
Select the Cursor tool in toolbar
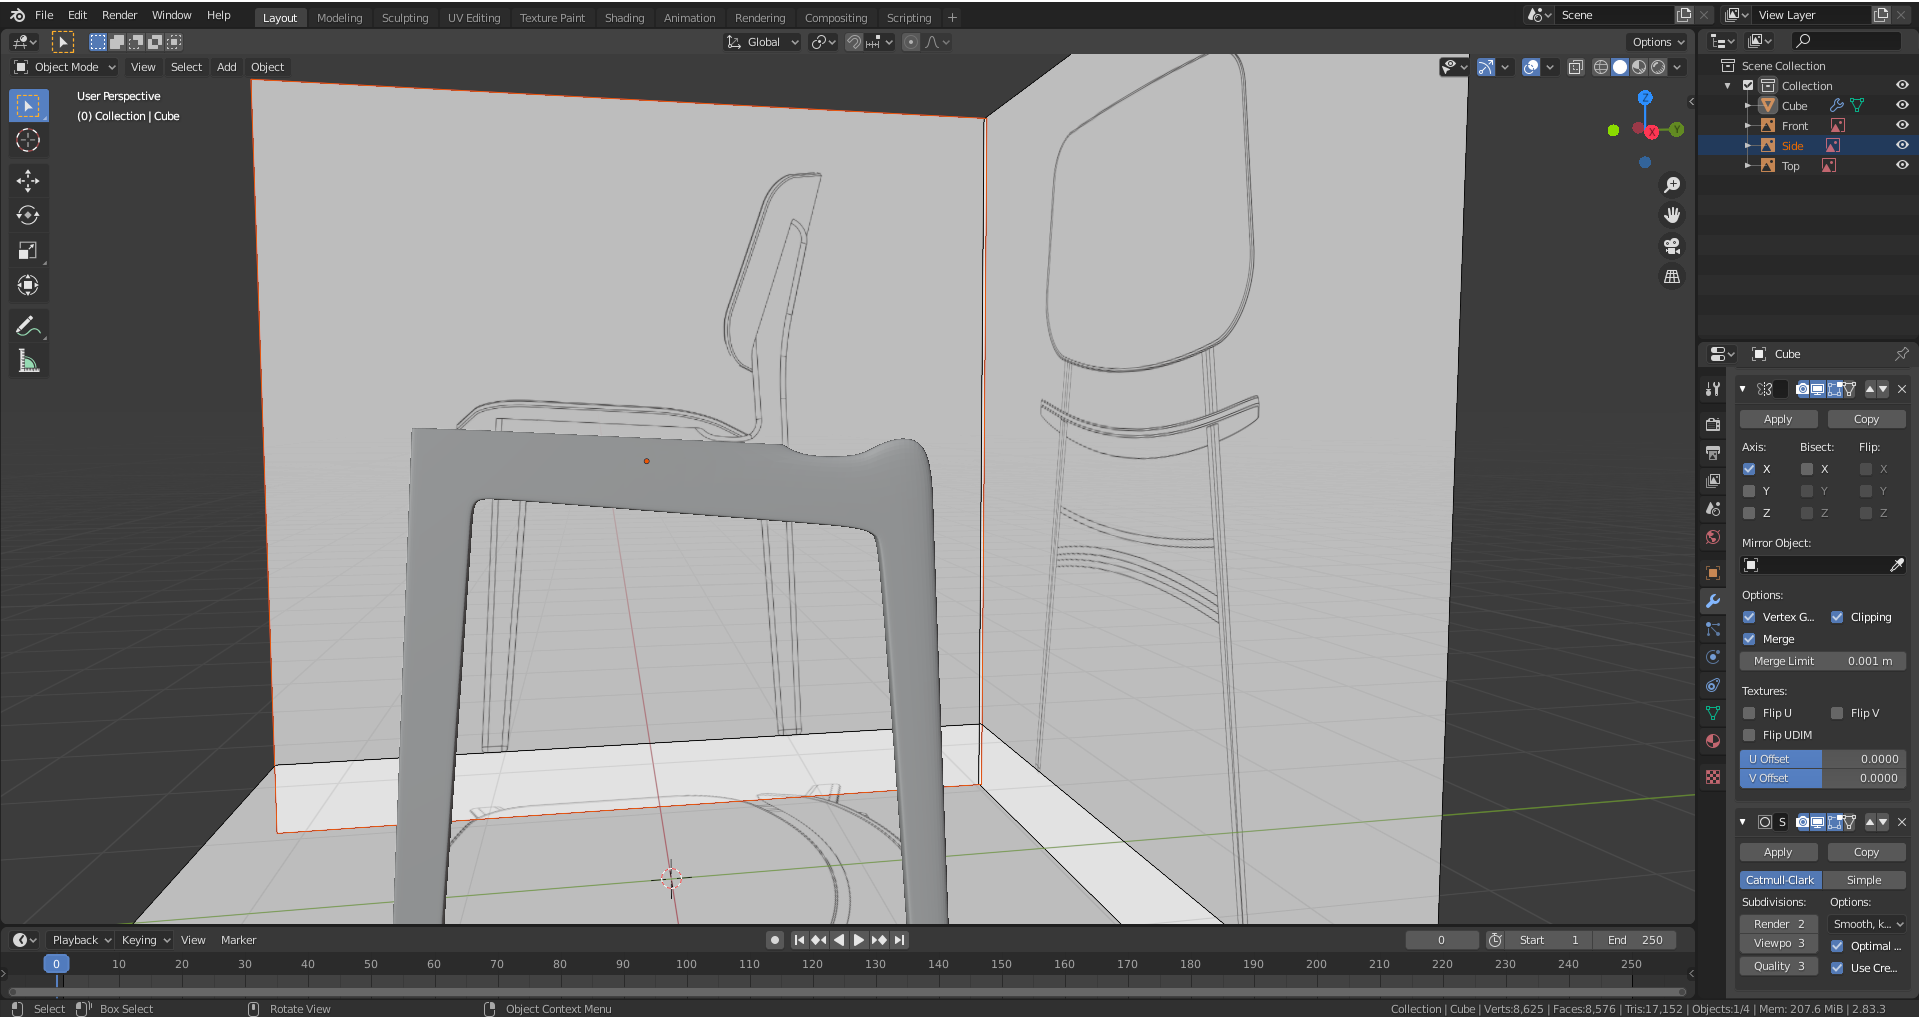point(28,140)
